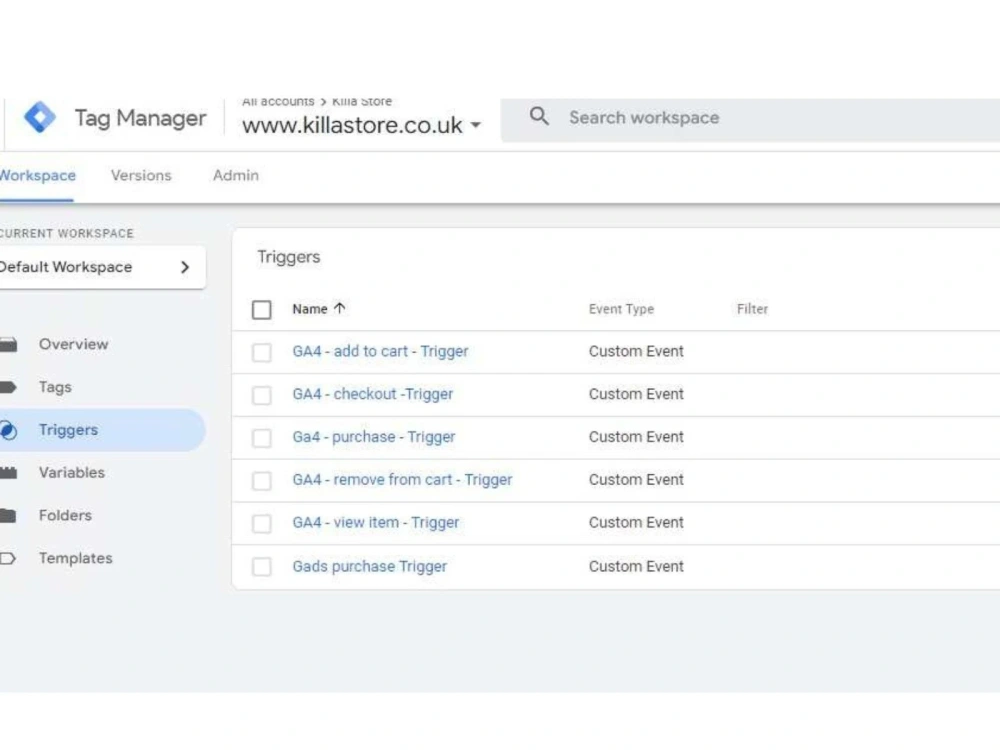Image resolution: width=1000 pixels, height=750 pixels.
Task: Open Overview in the sidebar
Action: [73, 344]
